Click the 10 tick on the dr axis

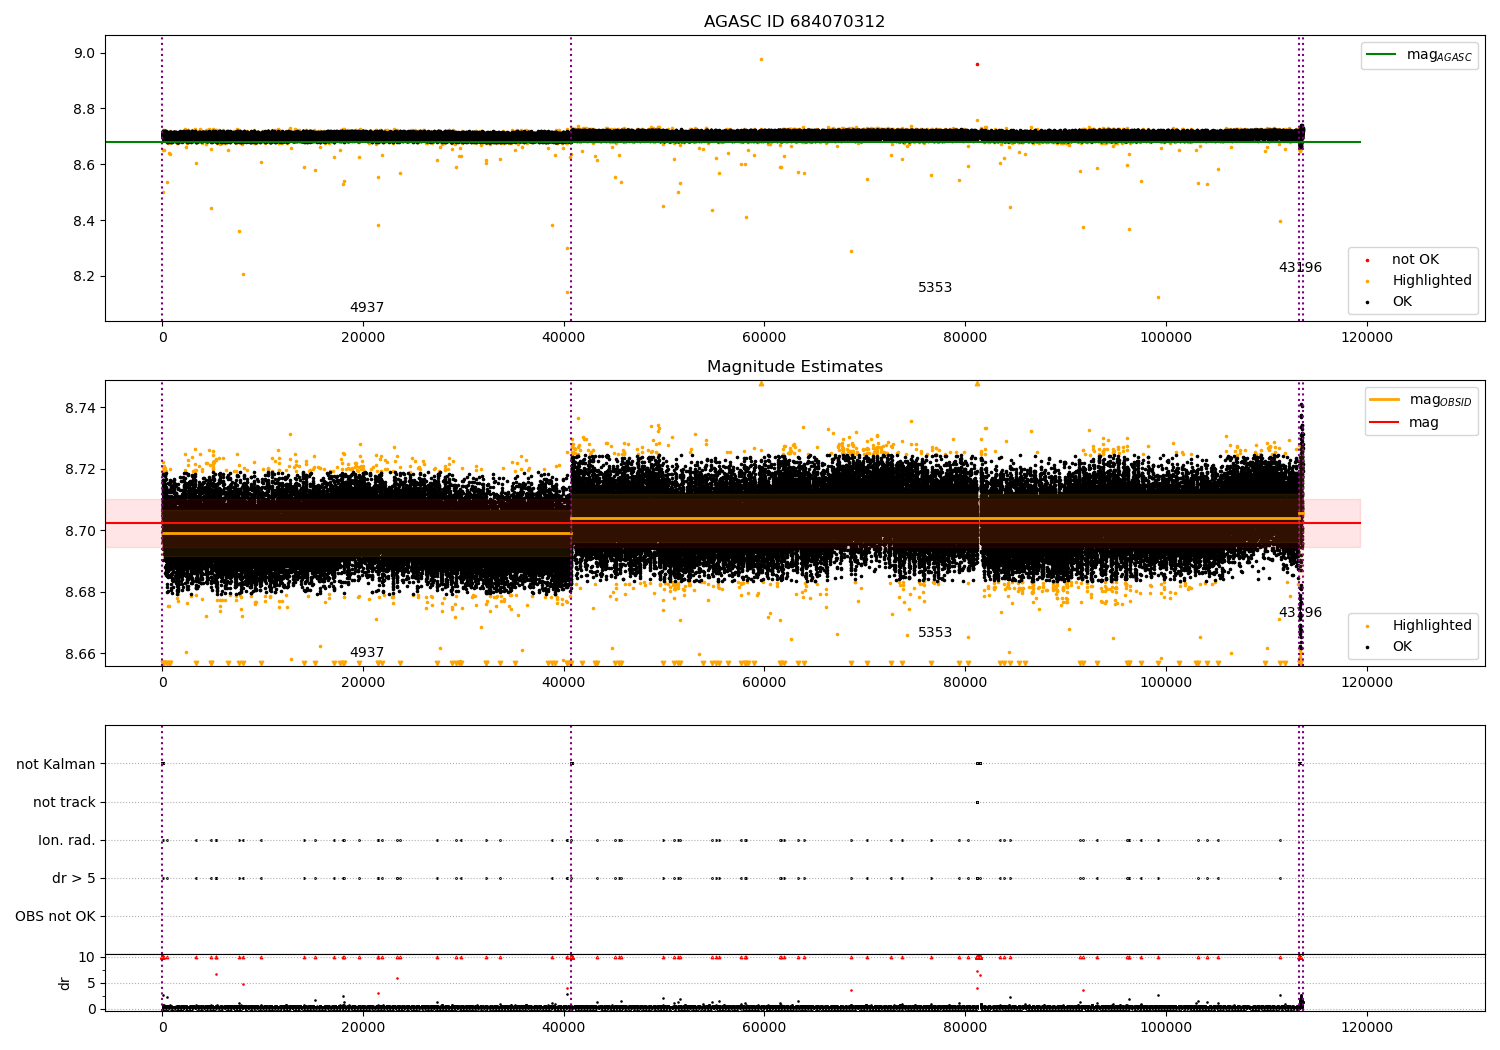pyautogui.click(x=87, y=957)
